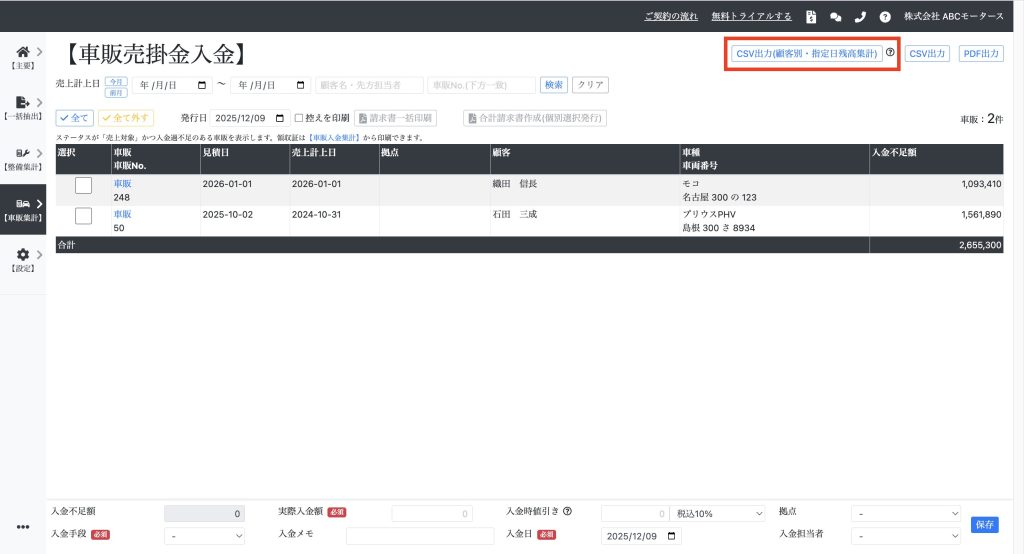Click help icon beside CSV出力(顧客別) button

pos(890,53)
